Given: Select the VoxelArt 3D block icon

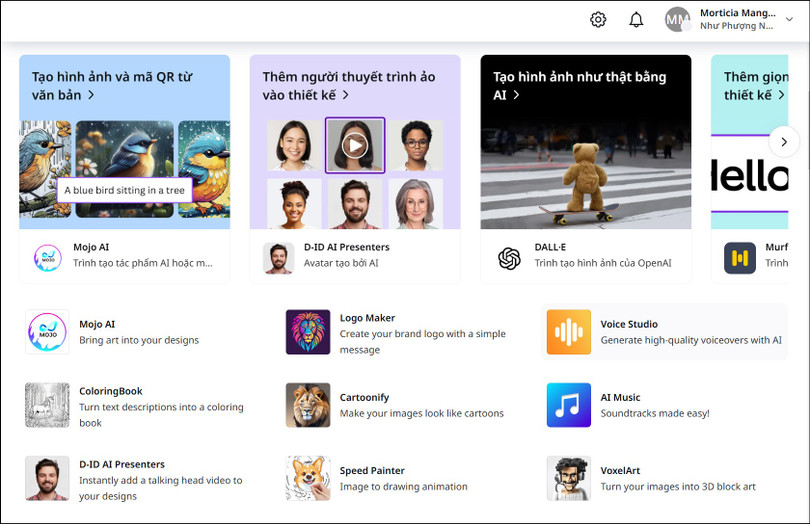Looking at the screenshot, I should tap(569, 478).
